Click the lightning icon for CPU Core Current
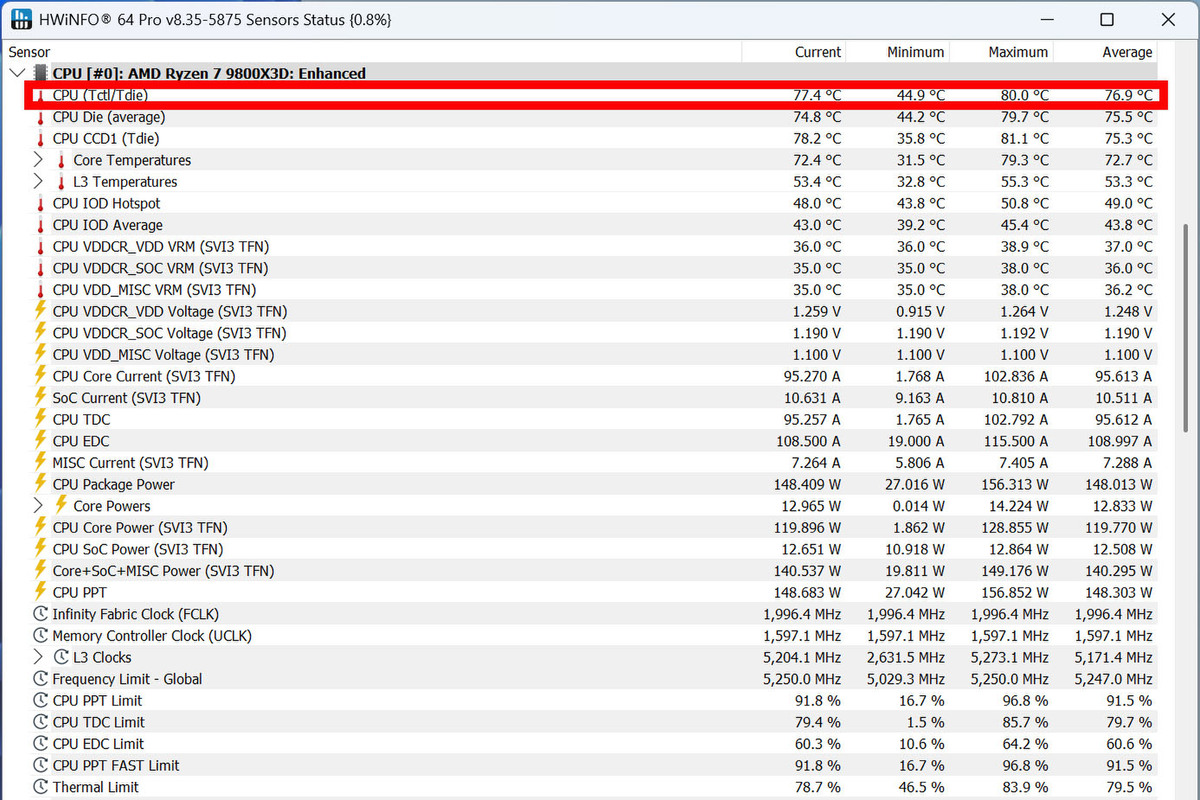This screenshot has width=1200, height=800. pyautogui.click(x=41, y=376)
